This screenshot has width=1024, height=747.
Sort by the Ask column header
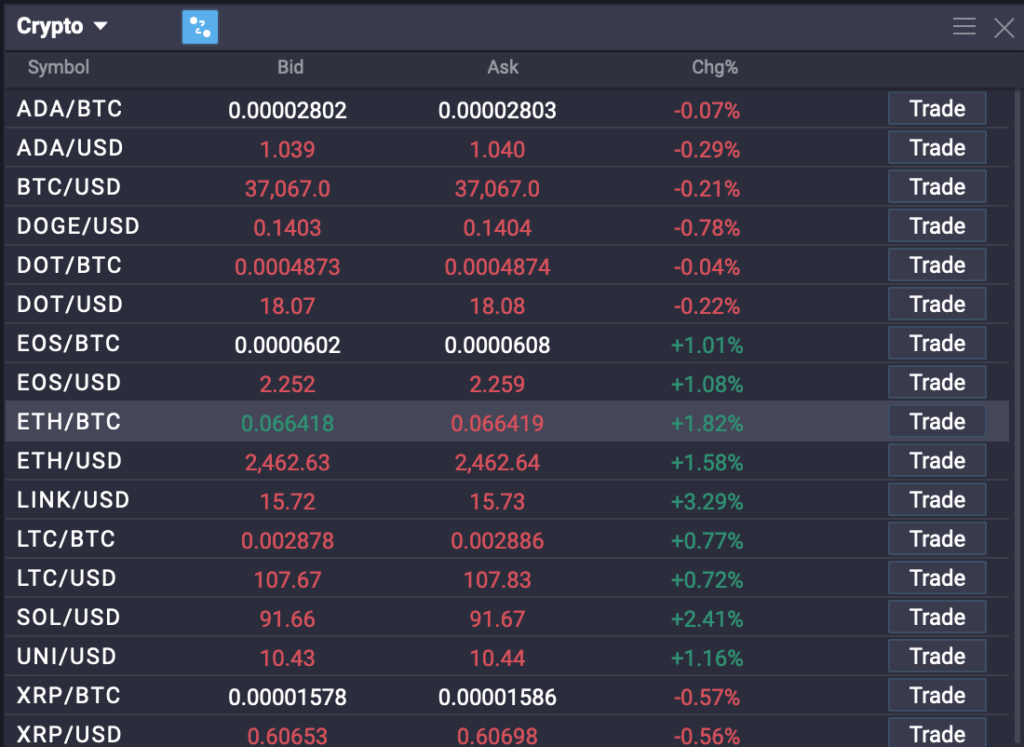502,67
